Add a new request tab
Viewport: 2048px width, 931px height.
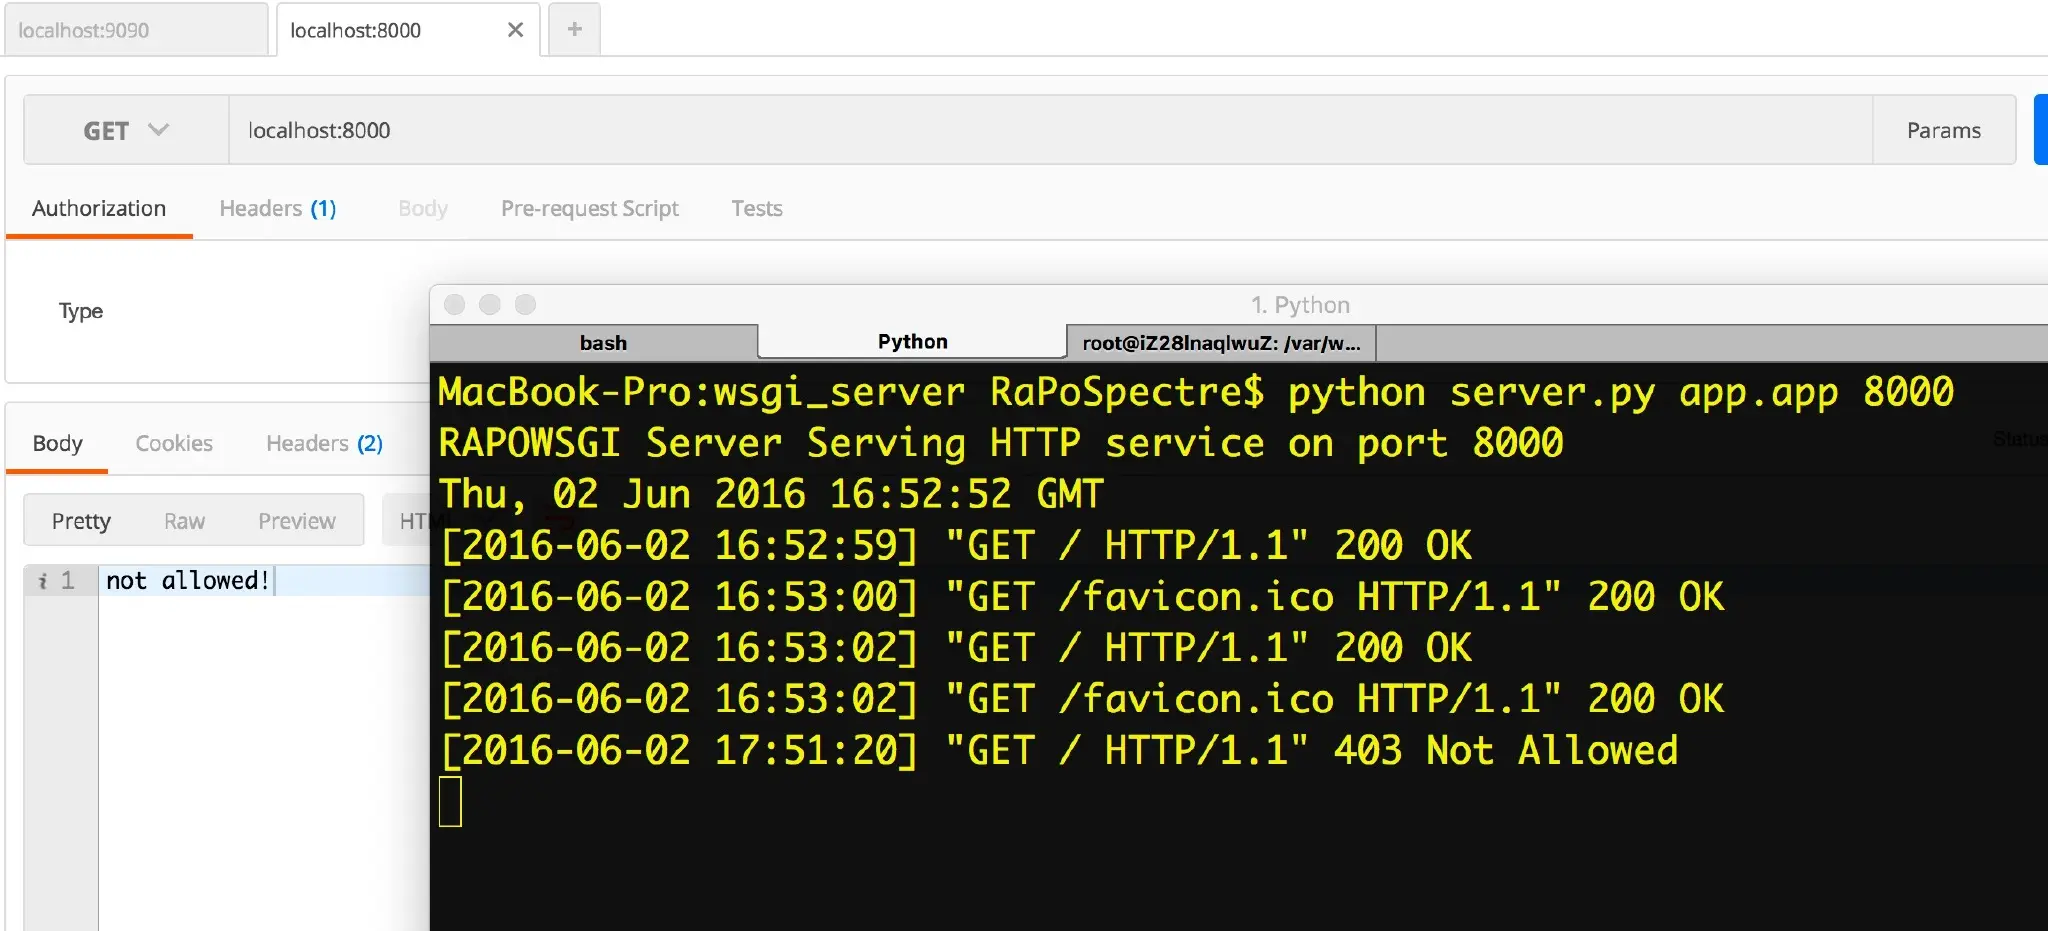[x=574, y=30]
